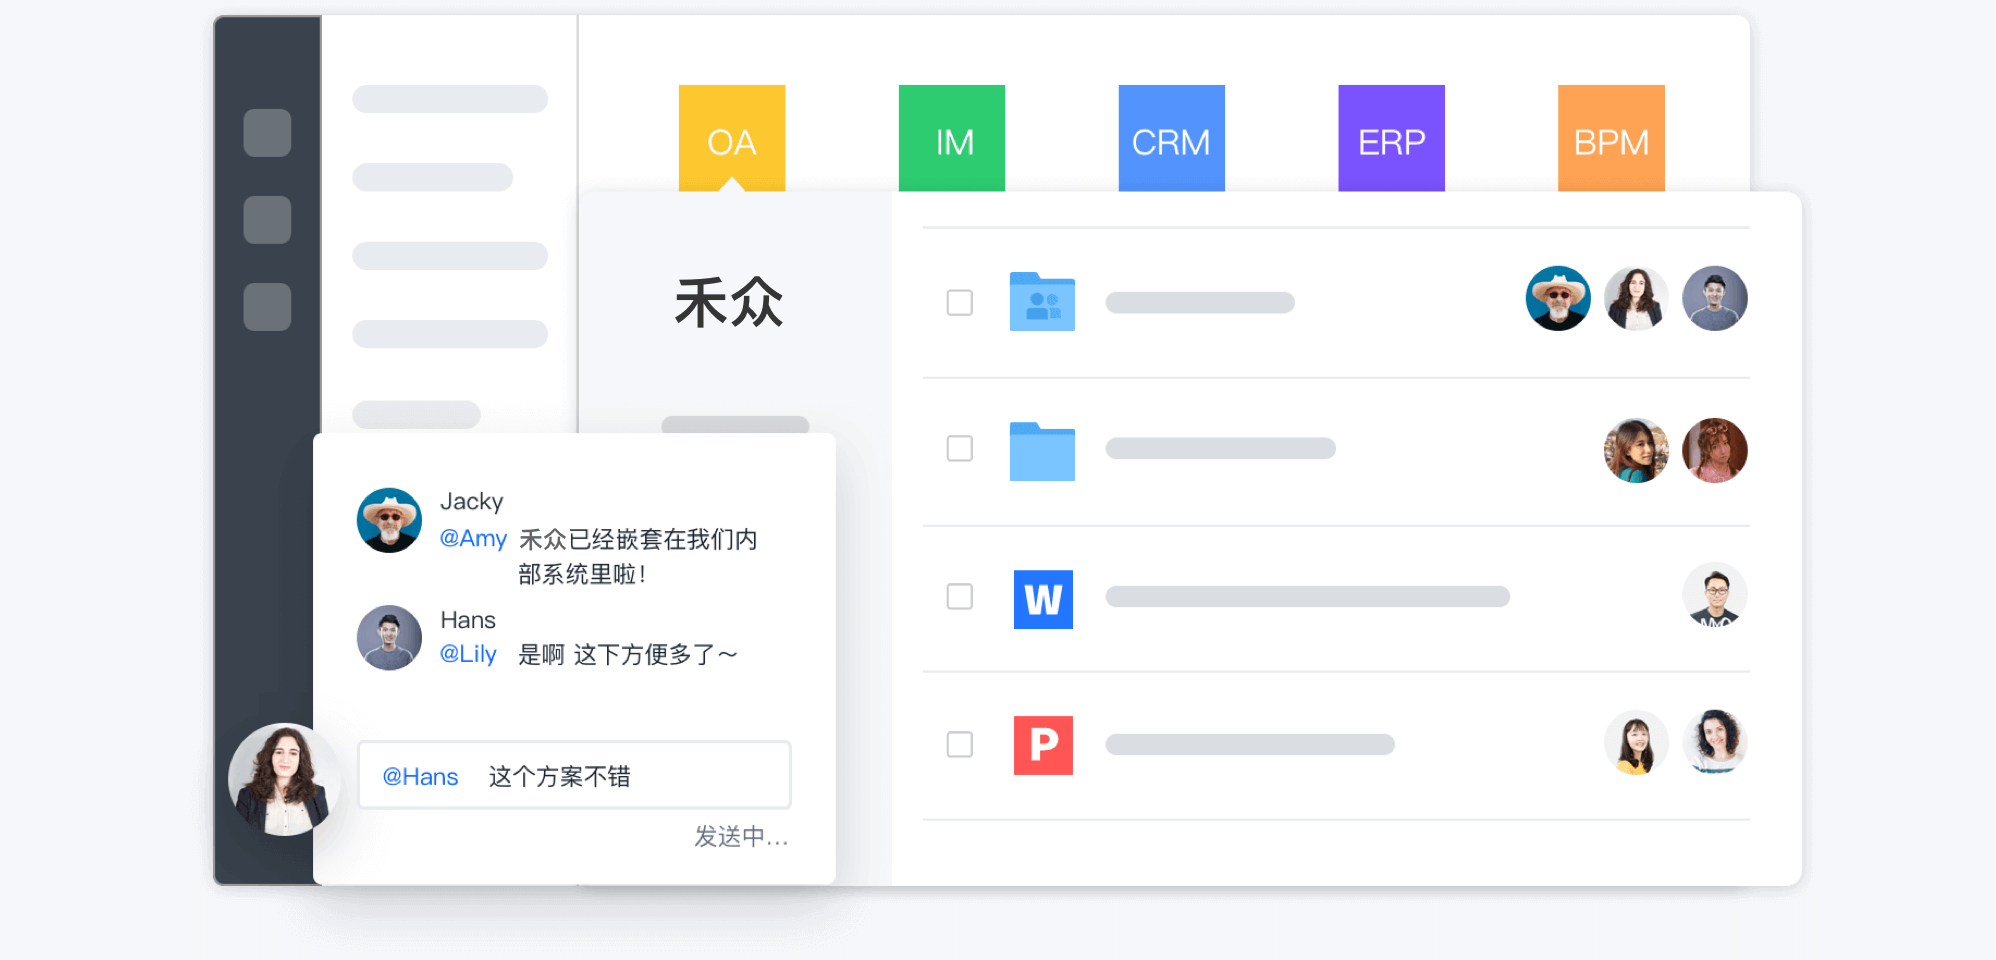Click the middle dark sidebar square icon

click(x=267, y=220)
